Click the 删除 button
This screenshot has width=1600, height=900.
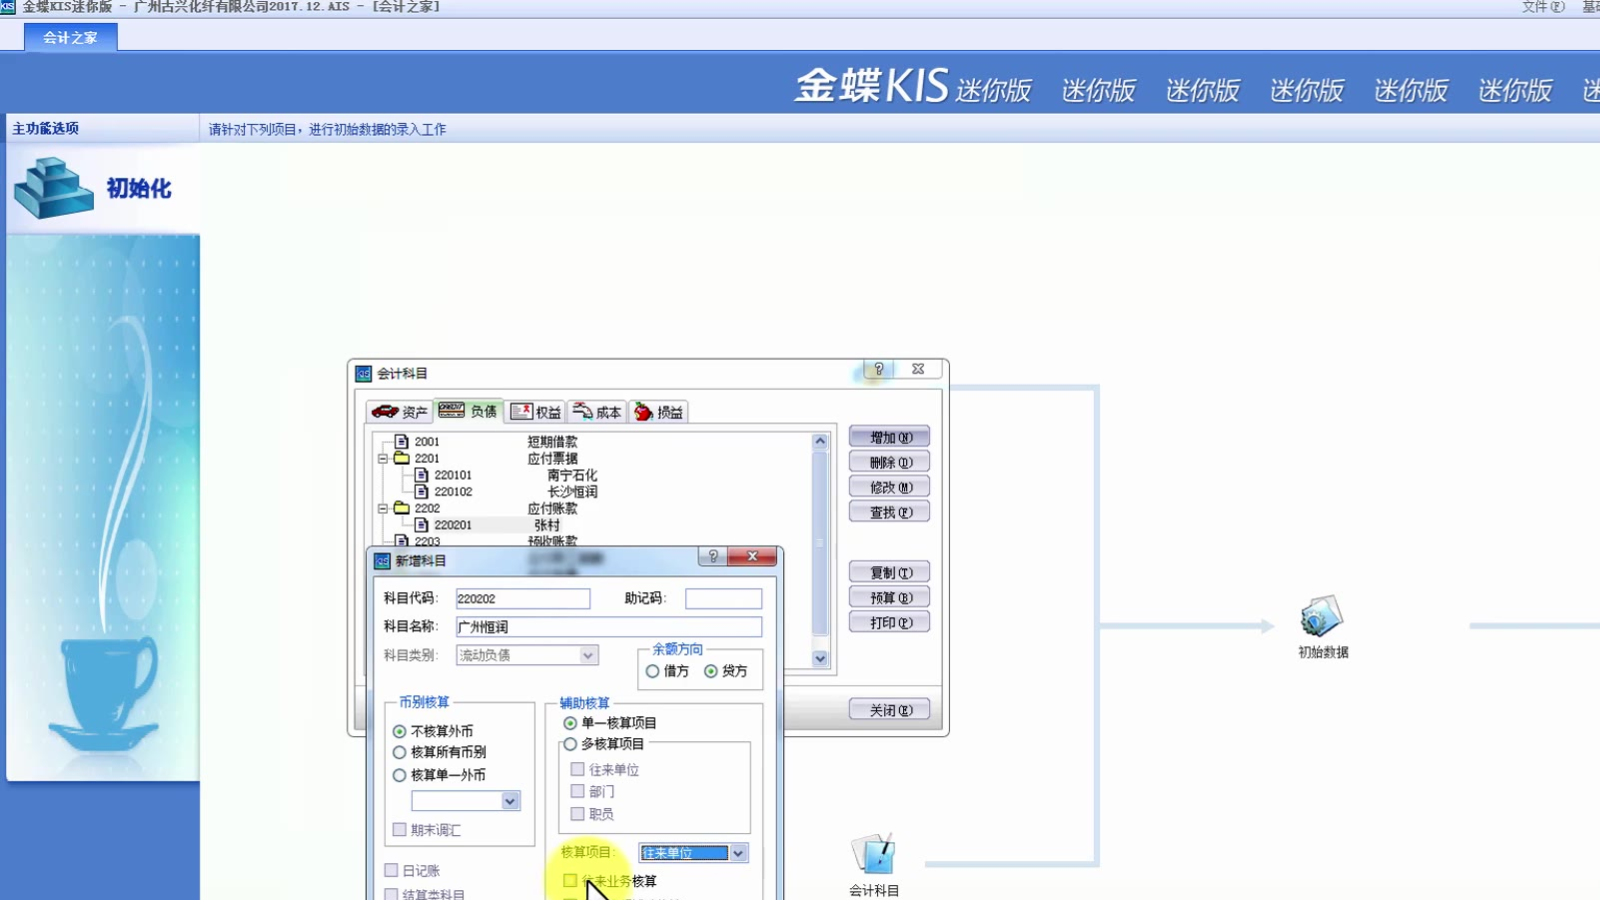[x=889, y=462]
